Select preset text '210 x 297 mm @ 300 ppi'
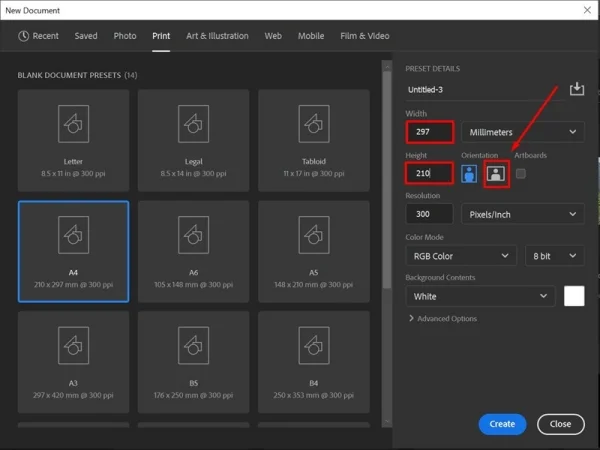600x450 pixels. (x=73, y=285)
